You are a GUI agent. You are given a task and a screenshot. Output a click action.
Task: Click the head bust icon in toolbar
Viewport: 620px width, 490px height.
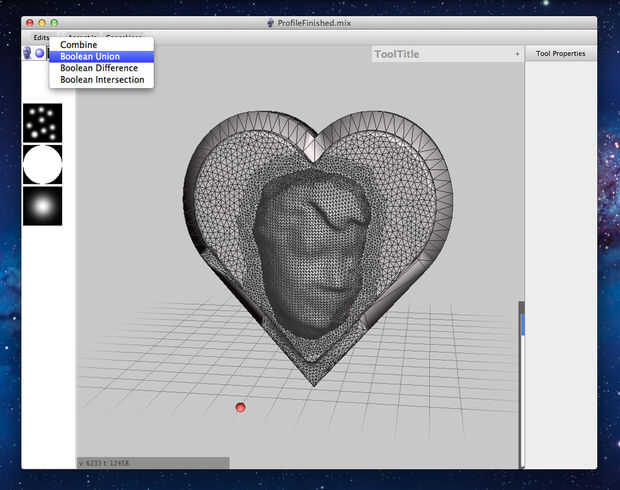point(28,53)
